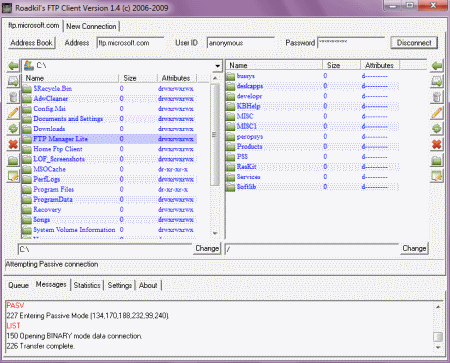450x363 pixels.
Task: Click the User ID input field
Action: [x=240, y=43]
